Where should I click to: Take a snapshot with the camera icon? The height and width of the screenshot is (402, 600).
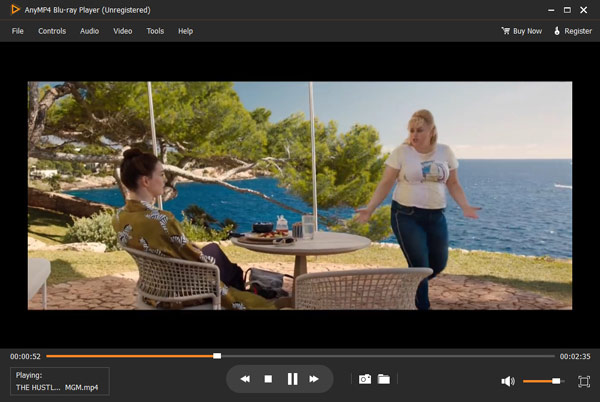365,379
